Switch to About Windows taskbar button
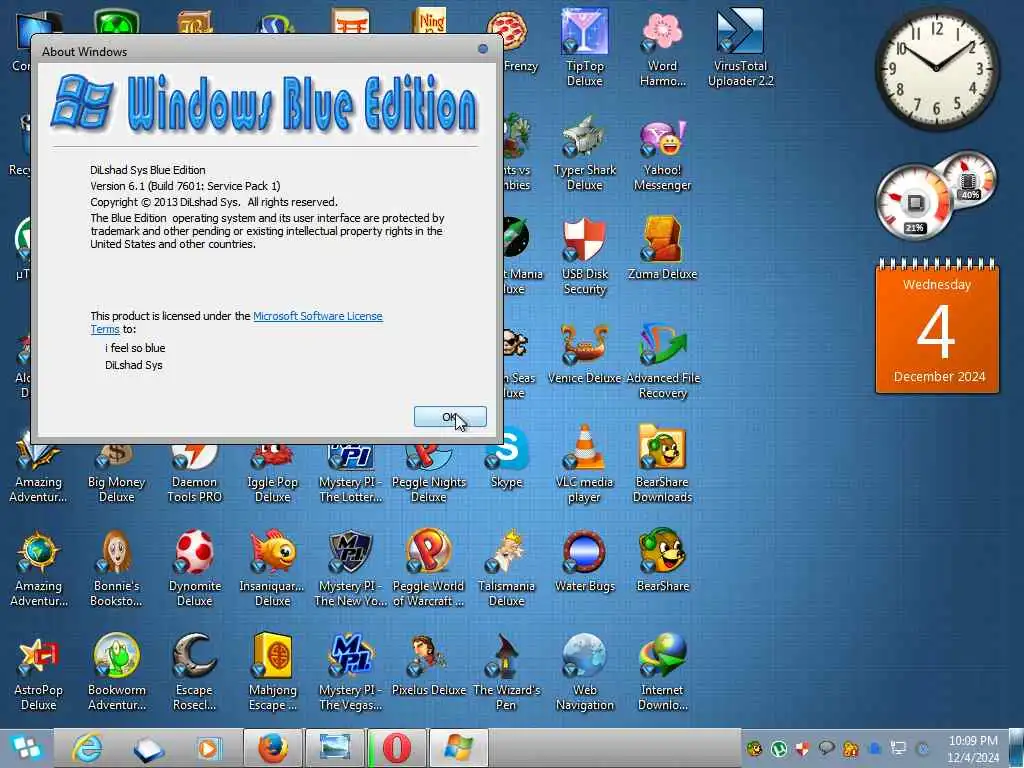The image size is (1024, 768). (458, 748)
